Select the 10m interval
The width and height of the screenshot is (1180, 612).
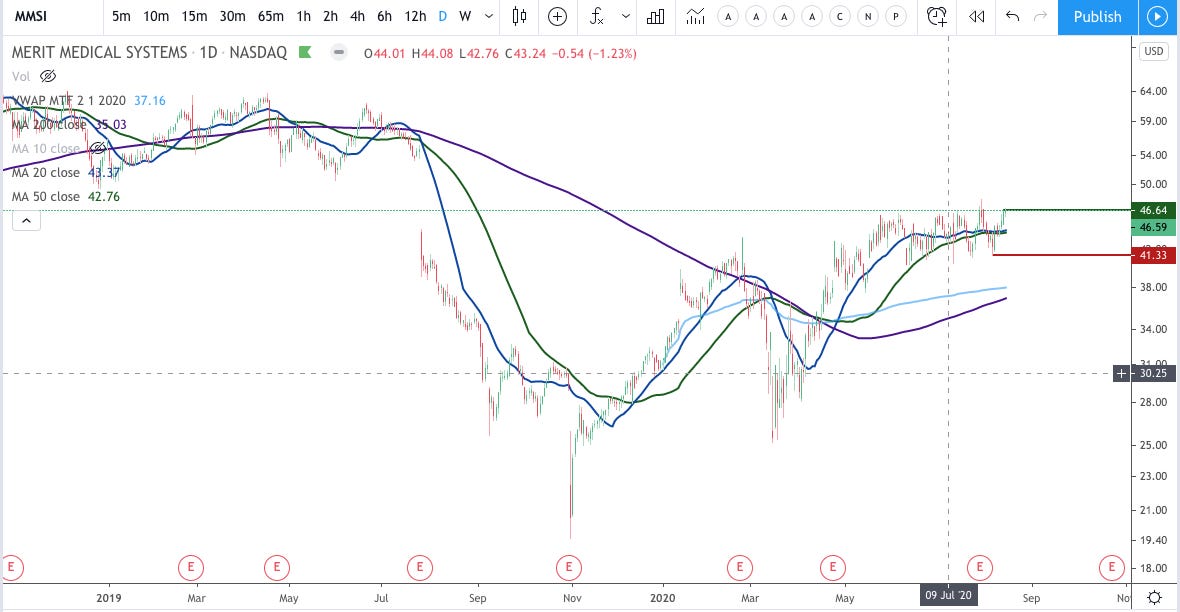pyautogui.click(x=157, y=17)
